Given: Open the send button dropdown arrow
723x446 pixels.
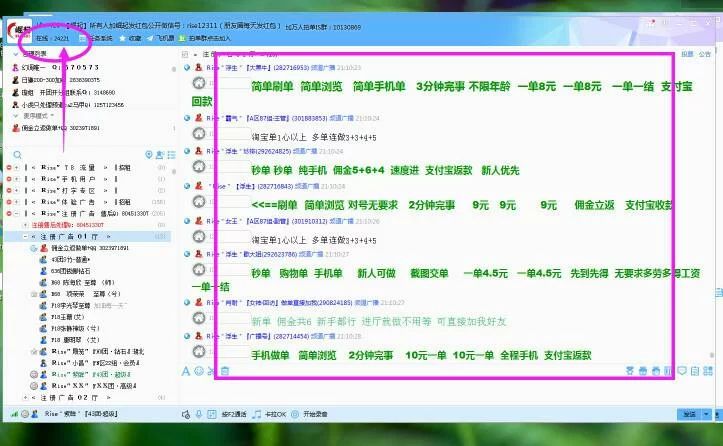Looking at the screenshot, I should tap(706, 414).
